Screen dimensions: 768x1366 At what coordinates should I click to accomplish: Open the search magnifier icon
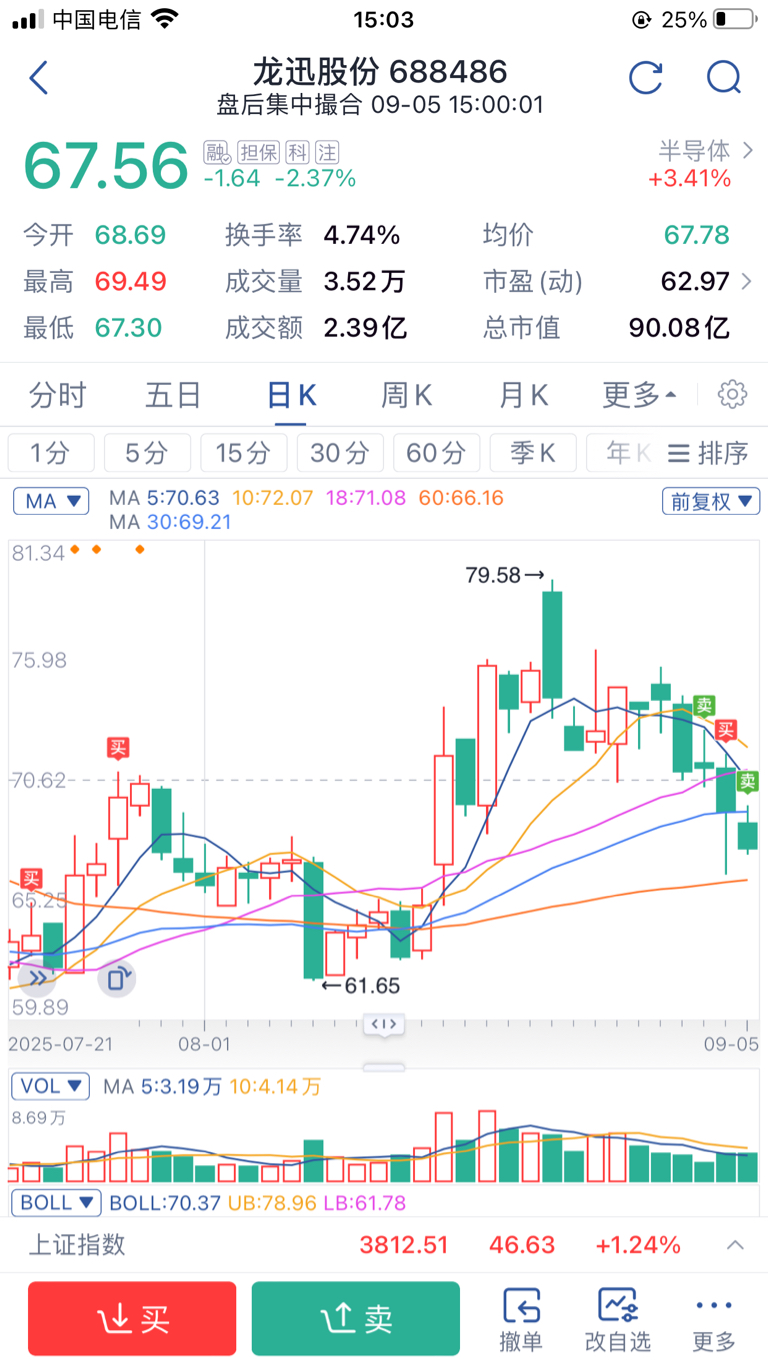[722, 78]
